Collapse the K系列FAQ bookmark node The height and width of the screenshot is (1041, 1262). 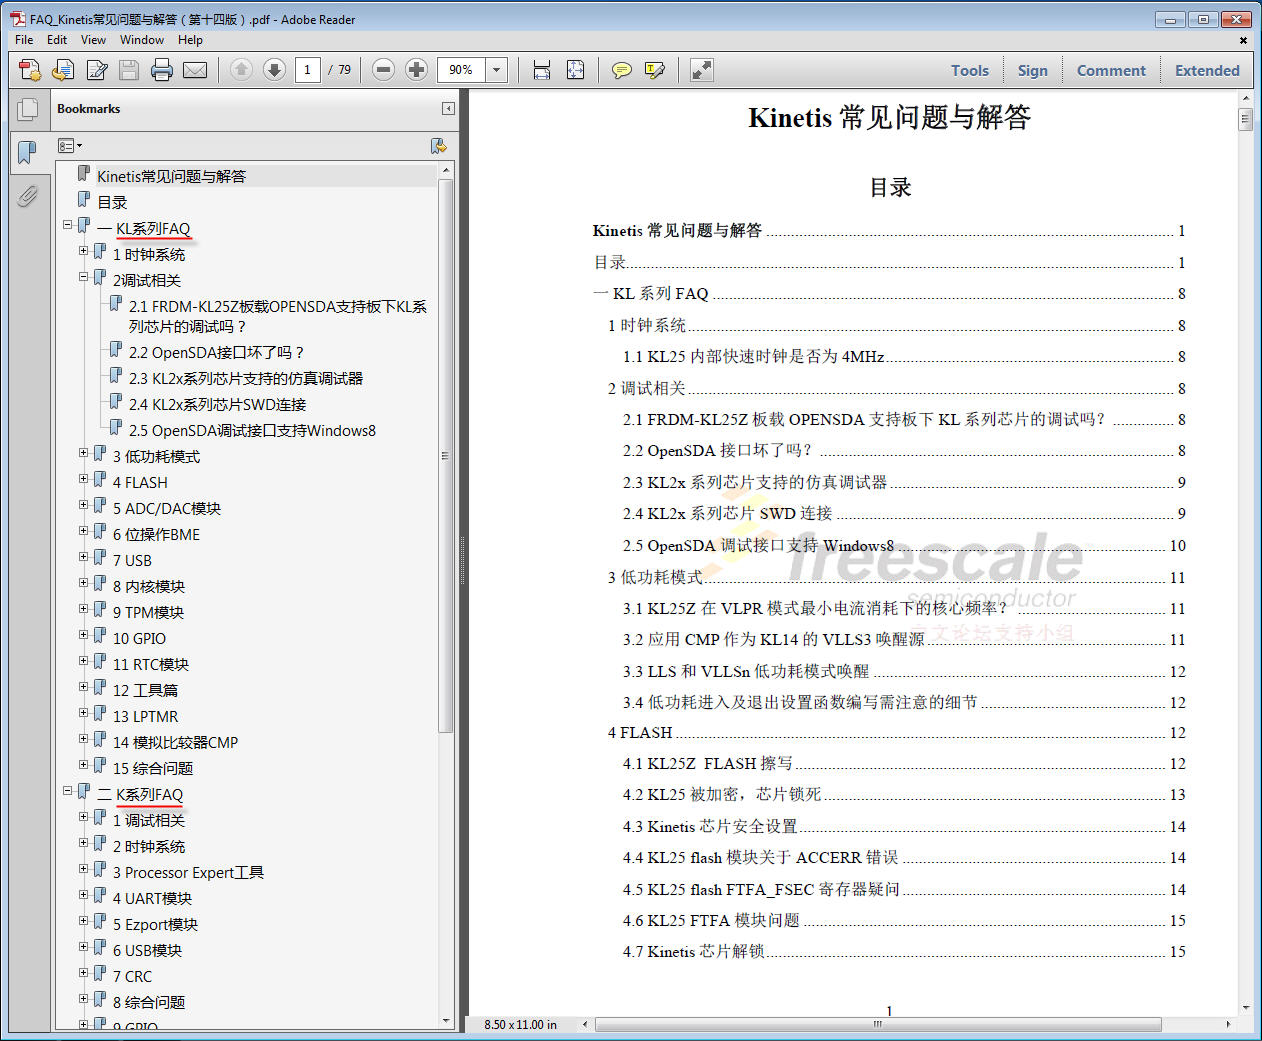[68, 791]
